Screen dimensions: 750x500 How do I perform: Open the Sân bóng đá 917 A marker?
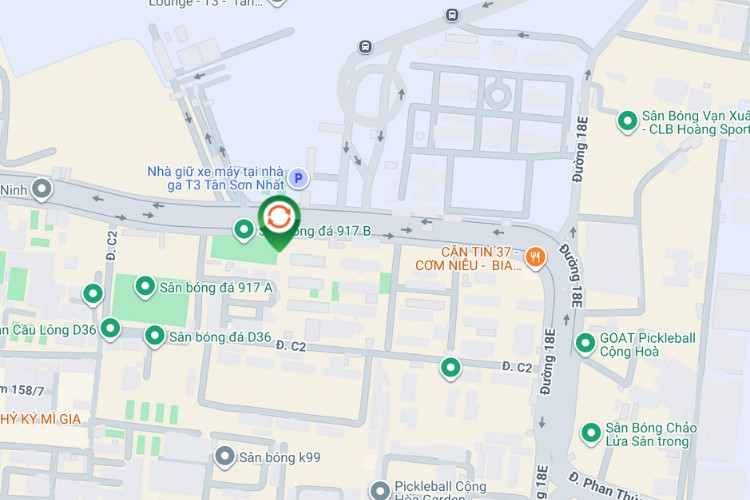(x=145, y=287)
